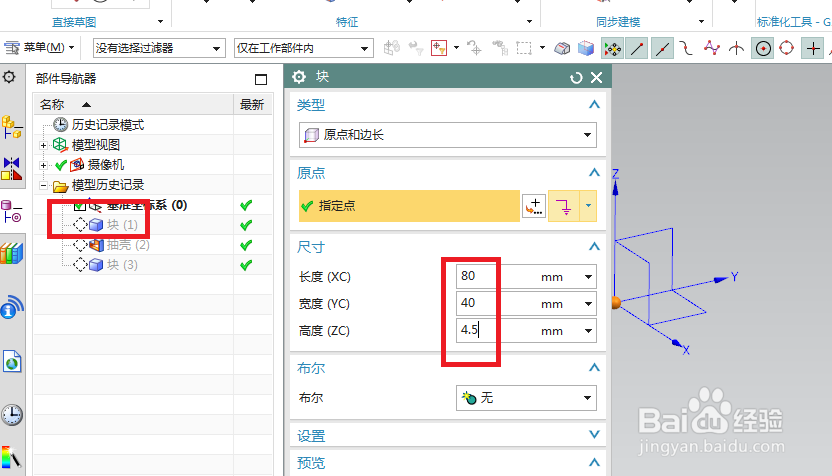This screenshot has width=832, height=476.
Task: Toggle End Point snap
Action: (637, 49)
